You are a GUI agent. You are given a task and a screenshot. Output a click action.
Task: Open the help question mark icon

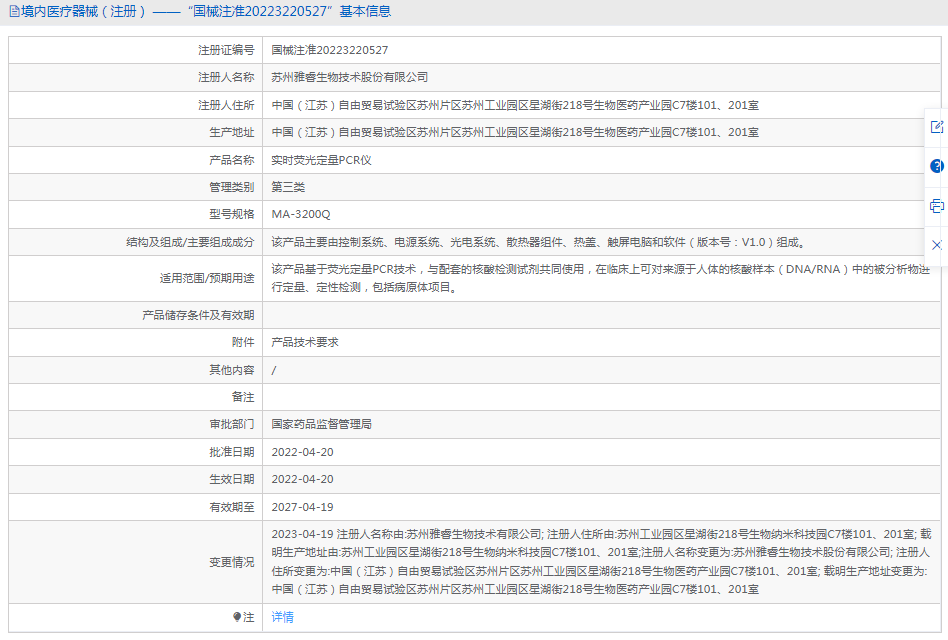(x=937, y=166)
